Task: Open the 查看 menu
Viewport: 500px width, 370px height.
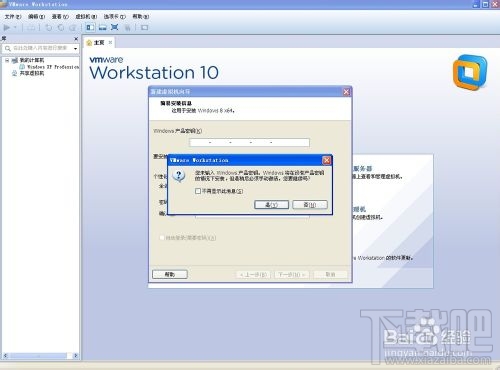Action: 60,16
